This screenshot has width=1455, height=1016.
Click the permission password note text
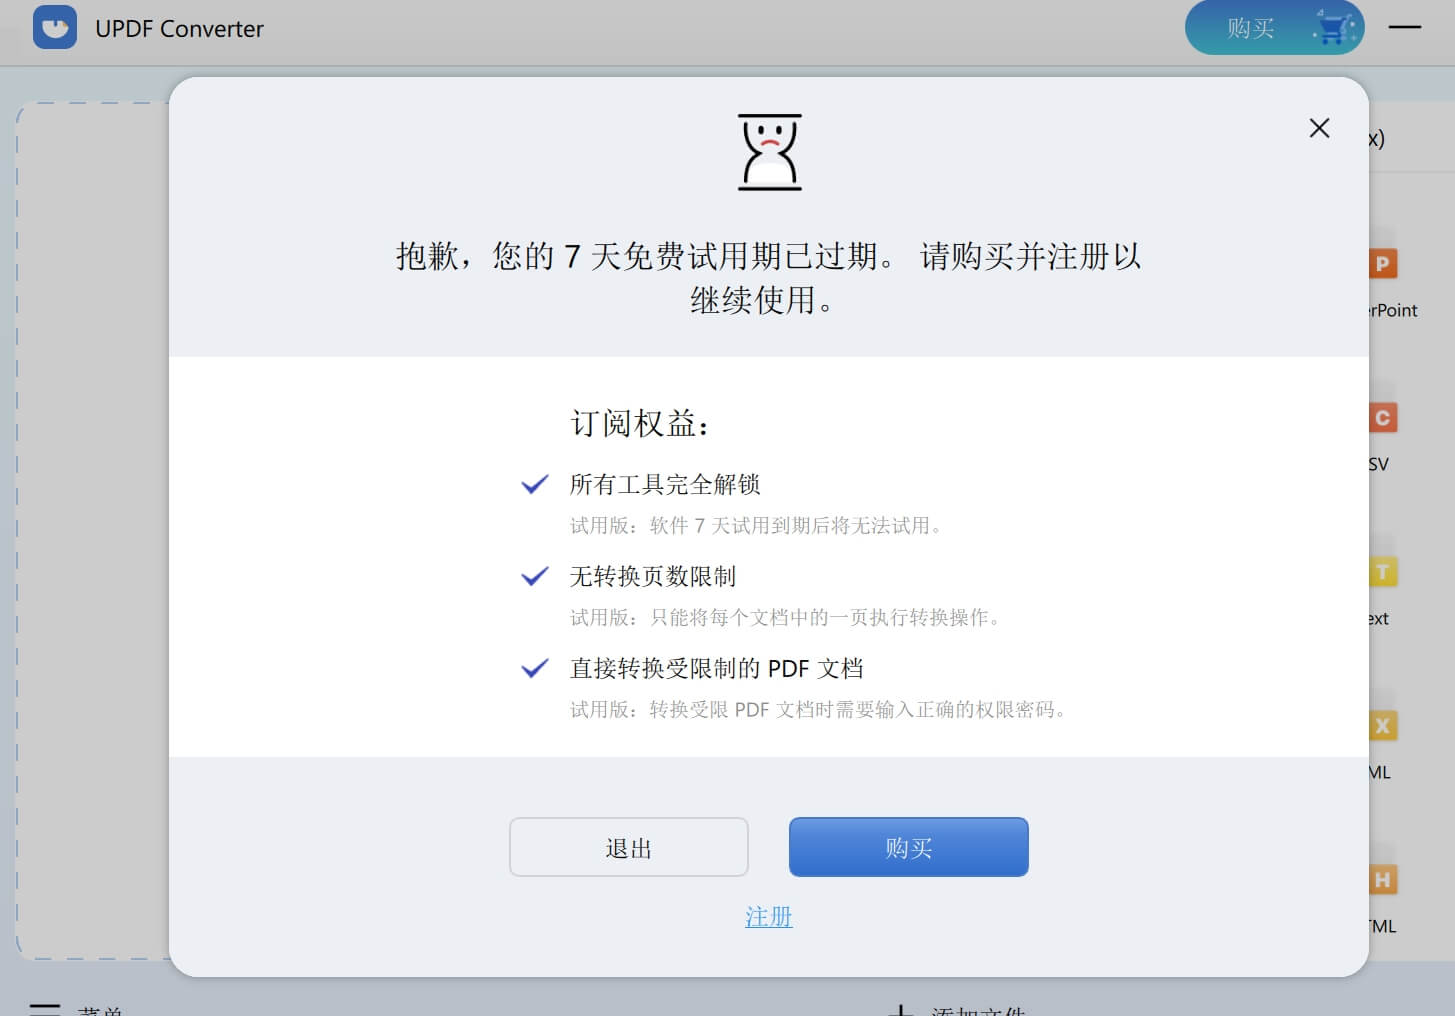coord(818,710)
